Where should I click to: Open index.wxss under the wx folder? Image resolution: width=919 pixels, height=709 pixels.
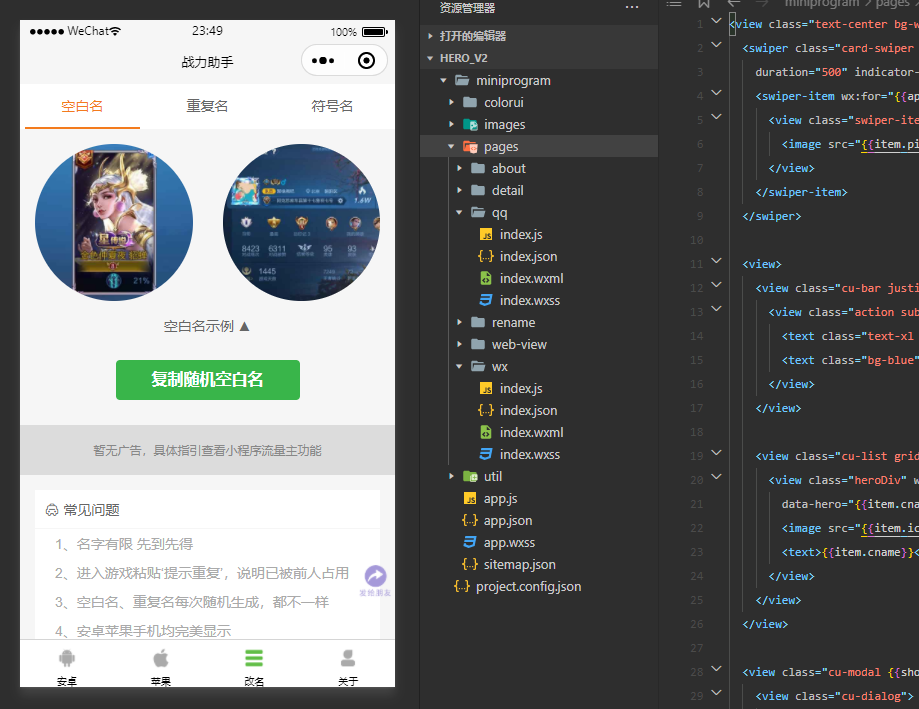(529, 455)
